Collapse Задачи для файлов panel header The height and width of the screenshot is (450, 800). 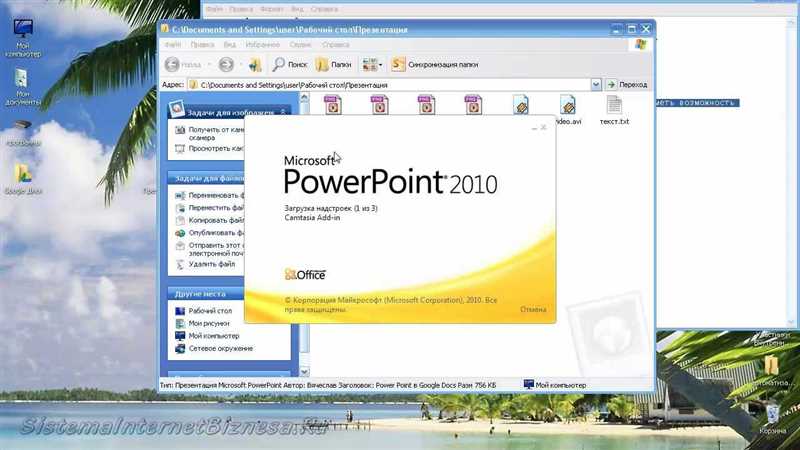click(x=206, y=178)
